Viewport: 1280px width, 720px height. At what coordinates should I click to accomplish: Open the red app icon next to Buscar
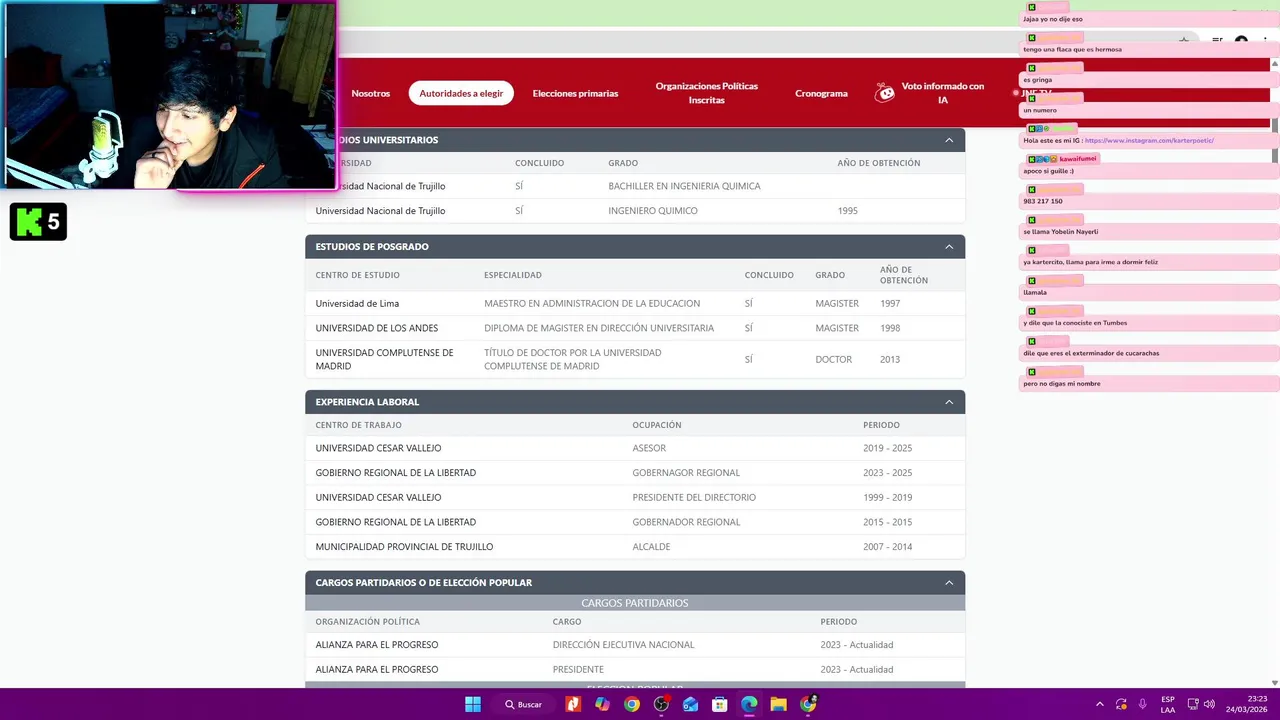tap(573, 704)
